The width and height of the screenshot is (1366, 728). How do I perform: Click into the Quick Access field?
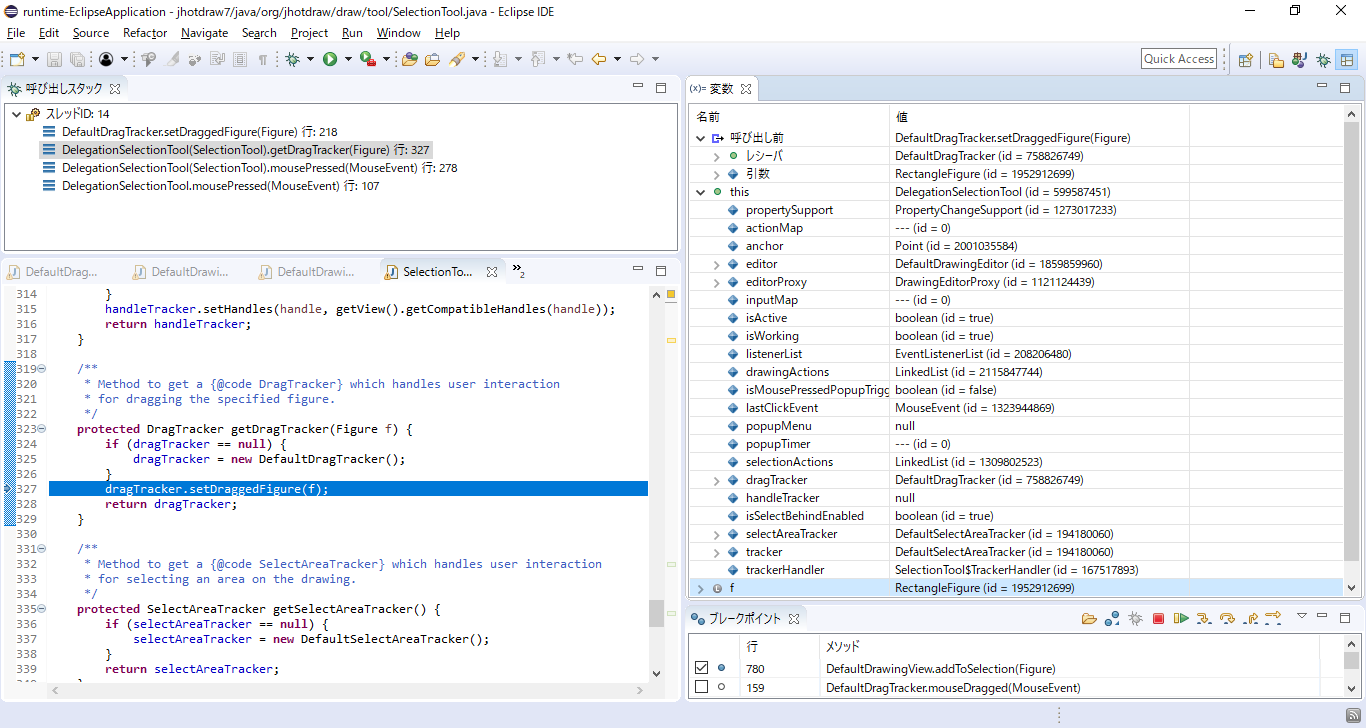tap(1179, 59)
